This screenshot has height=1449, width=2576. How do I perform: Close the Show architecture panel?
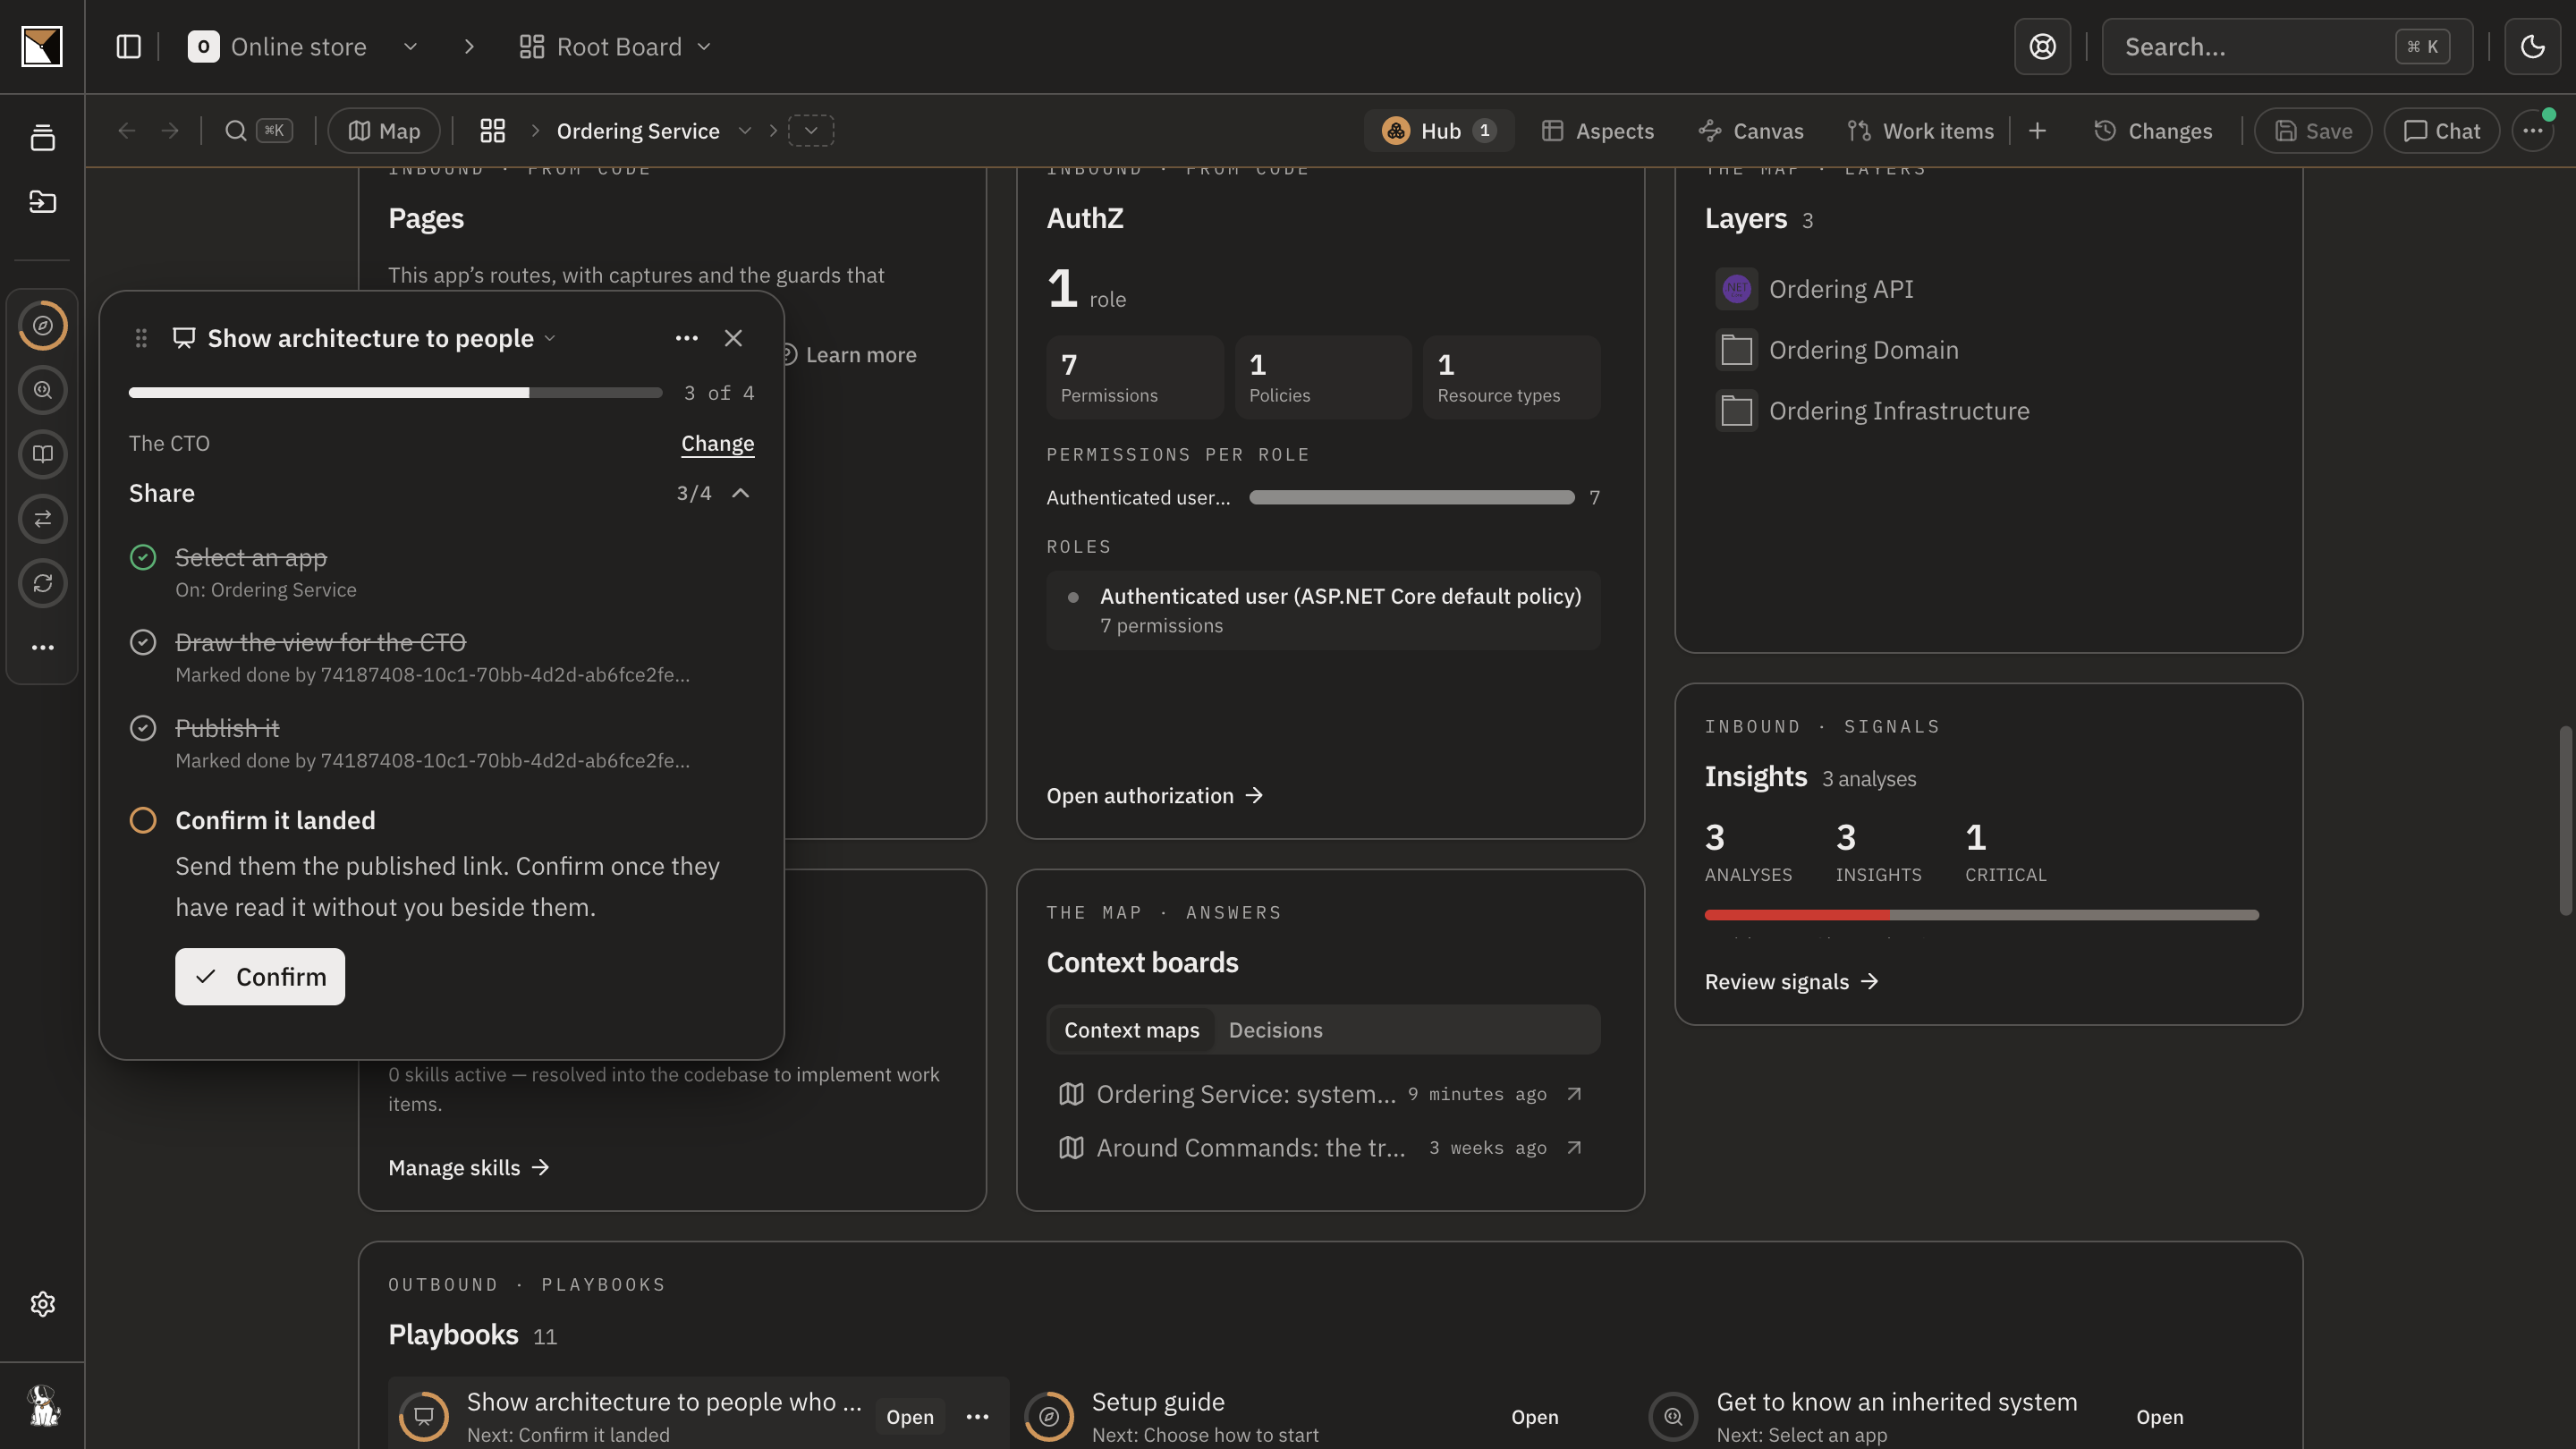733,338
